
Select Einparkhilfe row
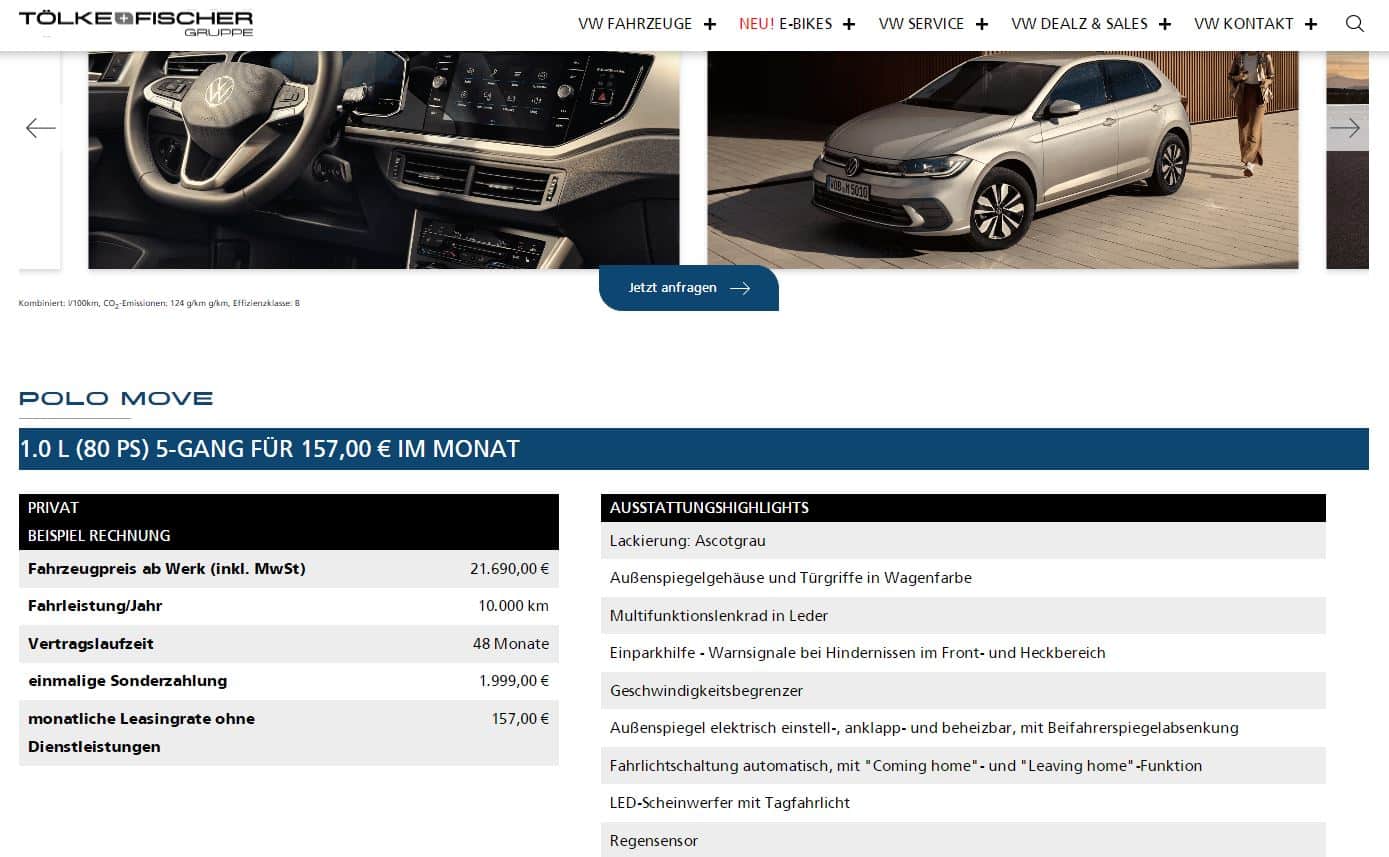tap(963, 653)
